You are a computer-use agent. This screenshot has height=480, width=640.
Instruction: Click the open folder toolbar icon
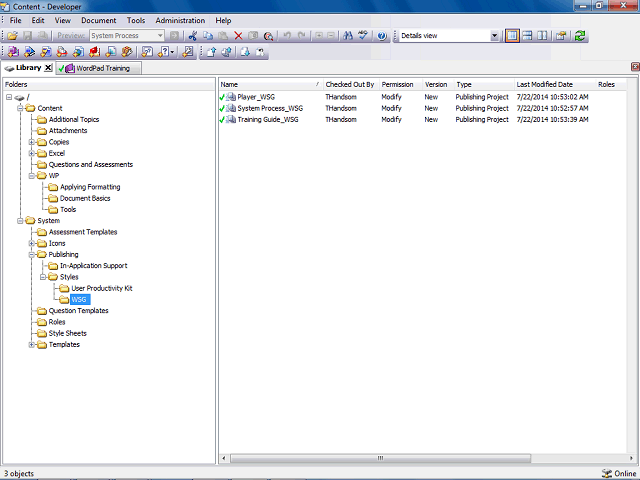coord(12,36)
